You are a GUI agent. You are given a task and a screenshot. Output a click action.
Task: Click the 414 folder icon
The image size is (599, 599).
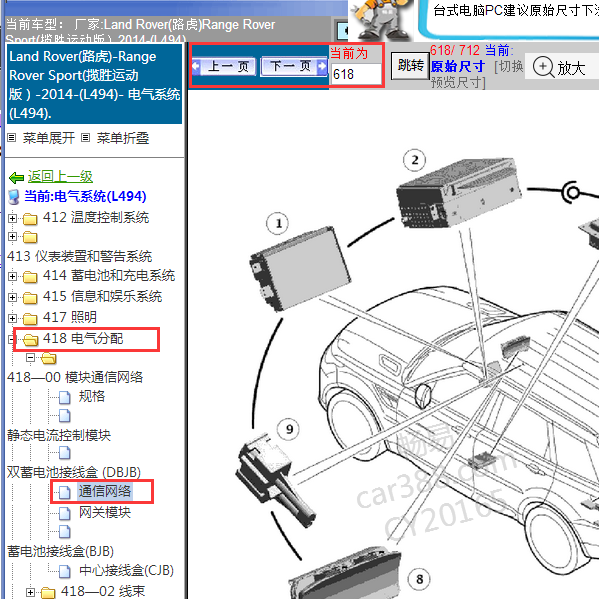point(30,277)
